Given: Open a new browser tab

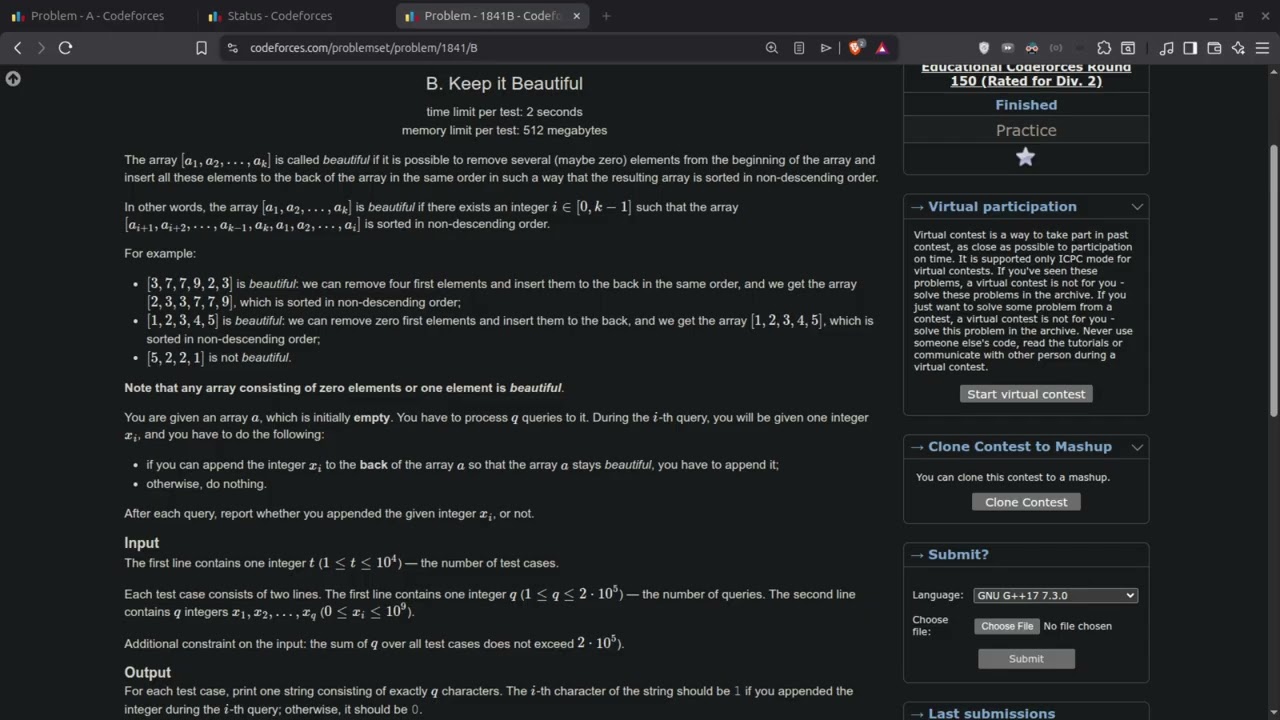Looking at the screenshot, I should point(606,16).
